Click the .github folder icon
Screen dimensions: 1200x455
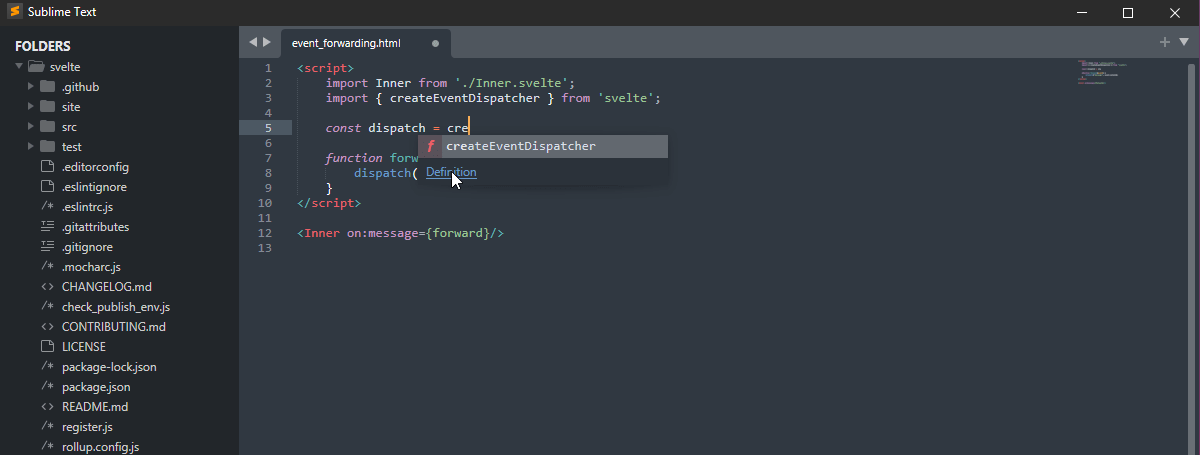tap(47, 86)
